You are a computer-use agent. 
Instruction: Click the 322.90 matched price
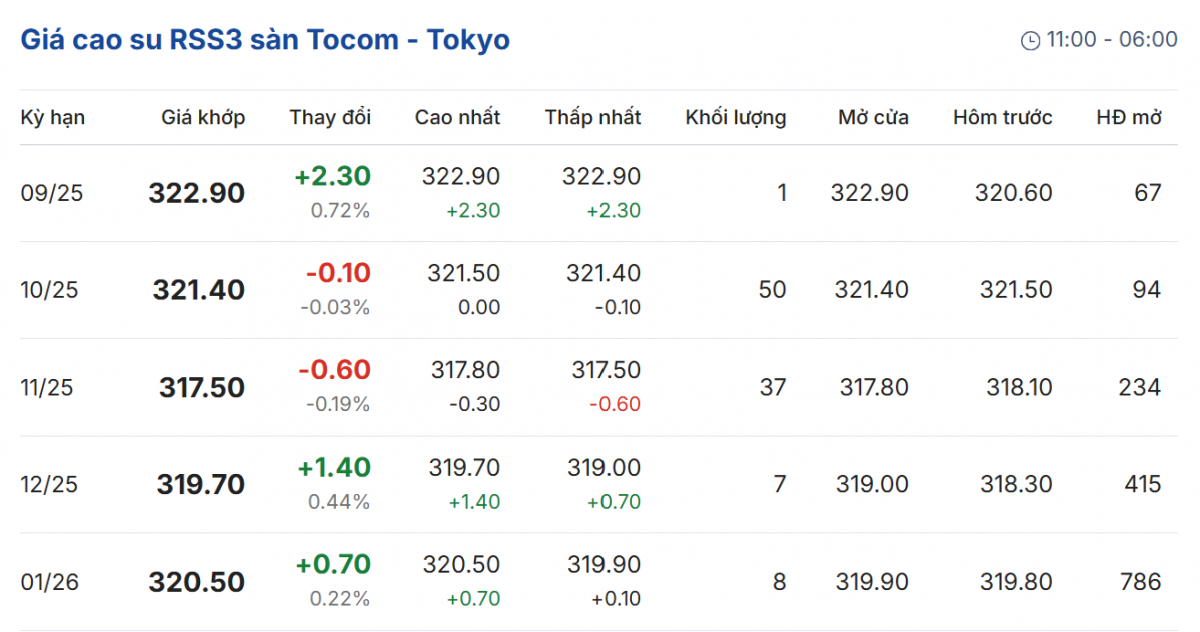(196, 193)
